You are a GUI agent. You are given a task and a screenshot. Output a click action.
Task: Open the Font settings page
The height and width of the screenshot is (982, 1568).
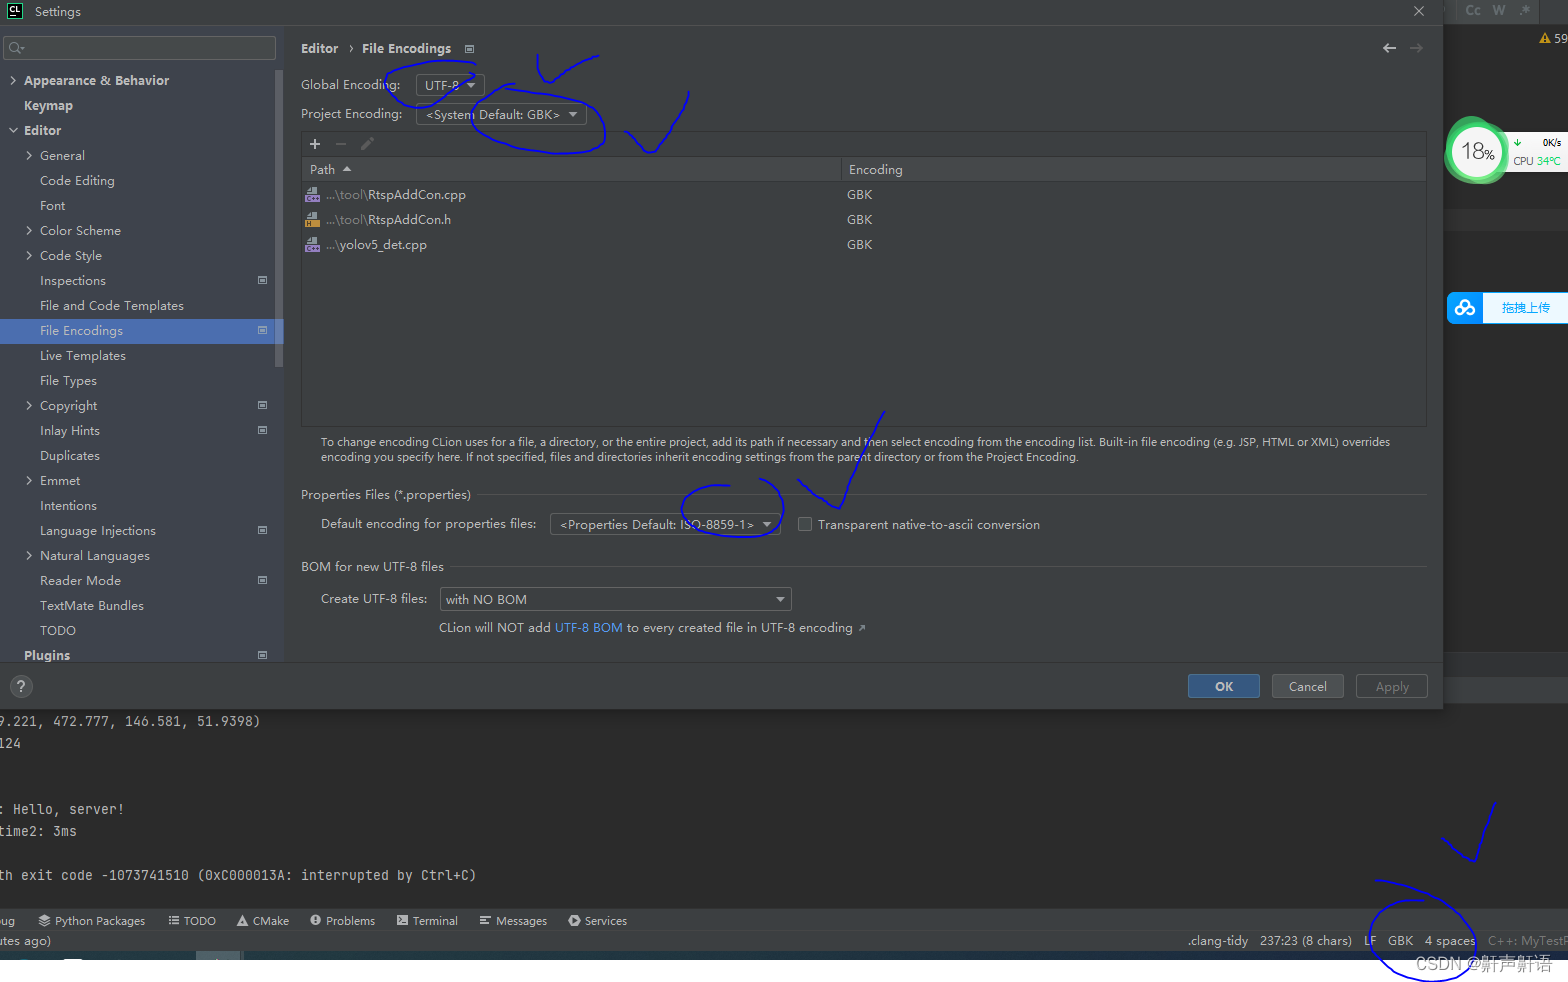click(x=53, y=205)
